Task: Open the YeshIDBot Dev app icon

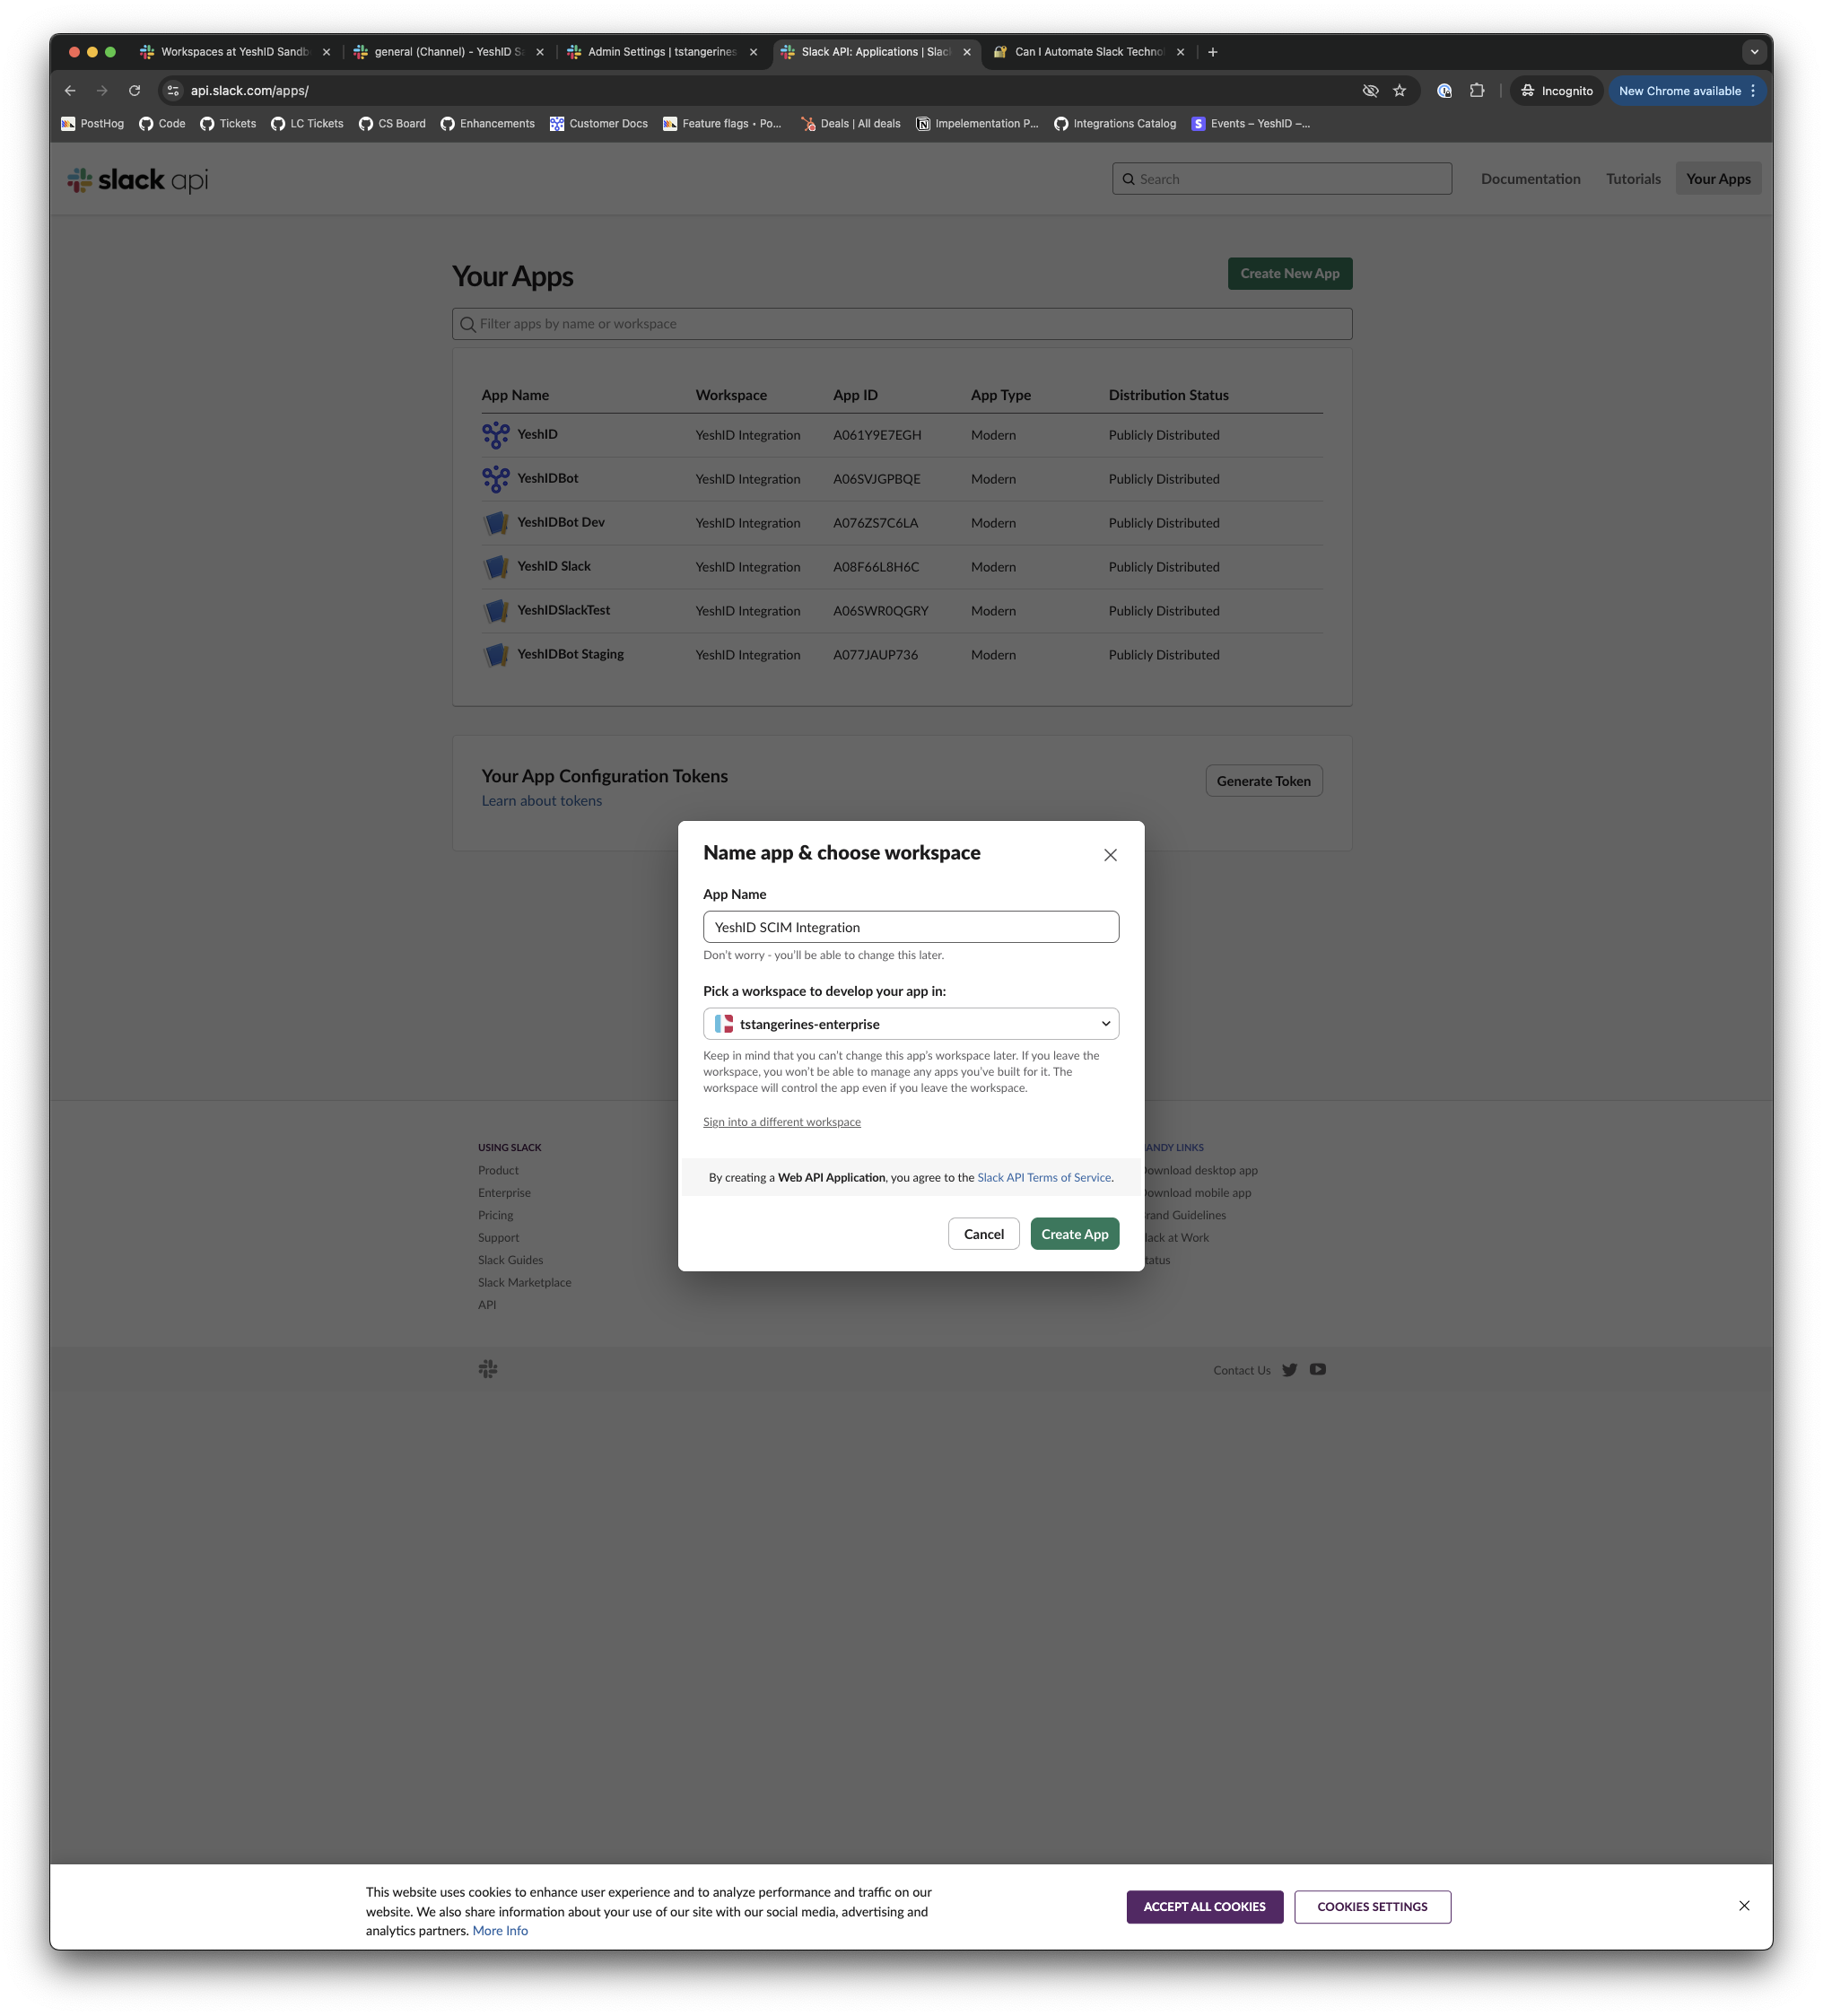Action: click(x=496, y=523)
